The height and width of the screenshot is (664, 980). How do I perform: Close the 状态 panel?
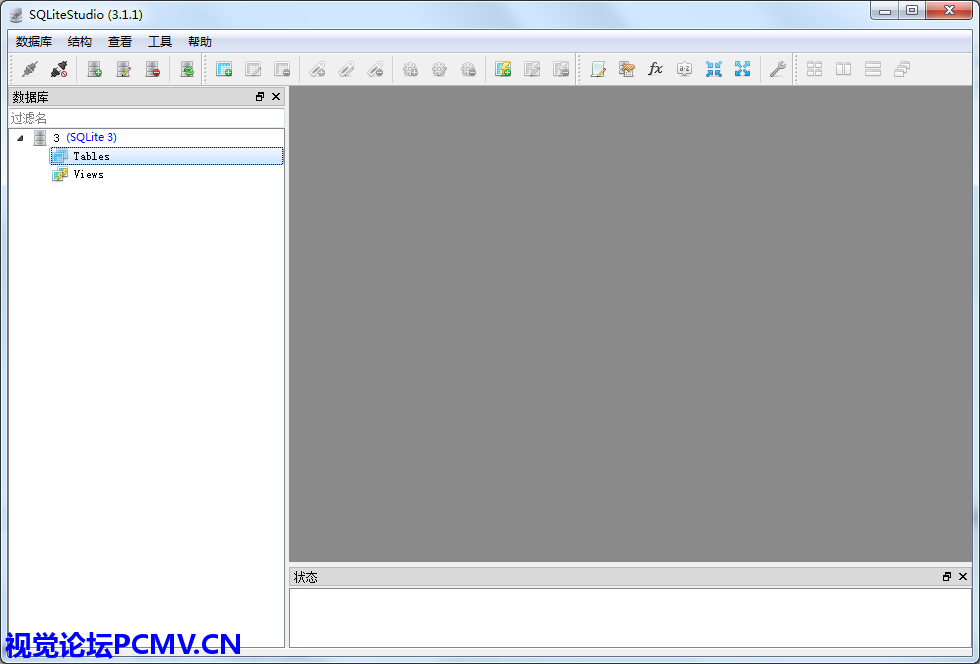(962, 577)
